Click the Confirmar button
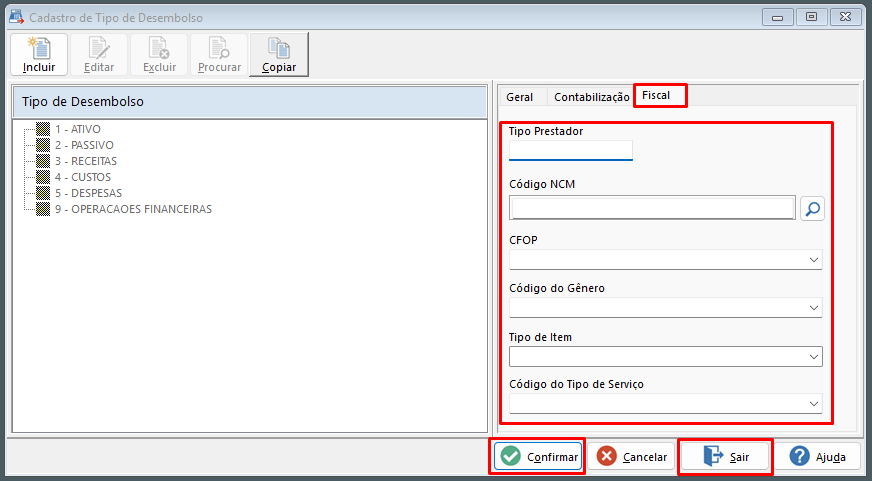872x481 pixels. click(x=538, y=457)
